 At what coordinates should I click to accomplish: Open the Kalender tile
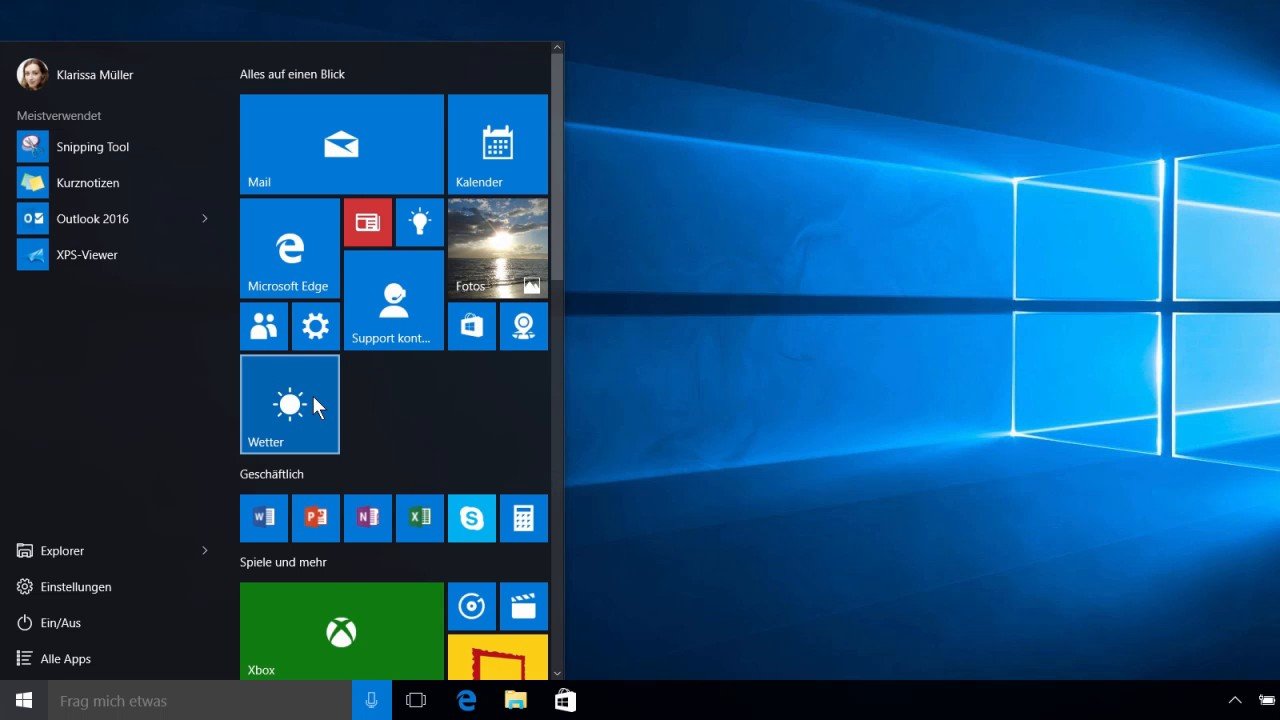(x=497, y=144)
